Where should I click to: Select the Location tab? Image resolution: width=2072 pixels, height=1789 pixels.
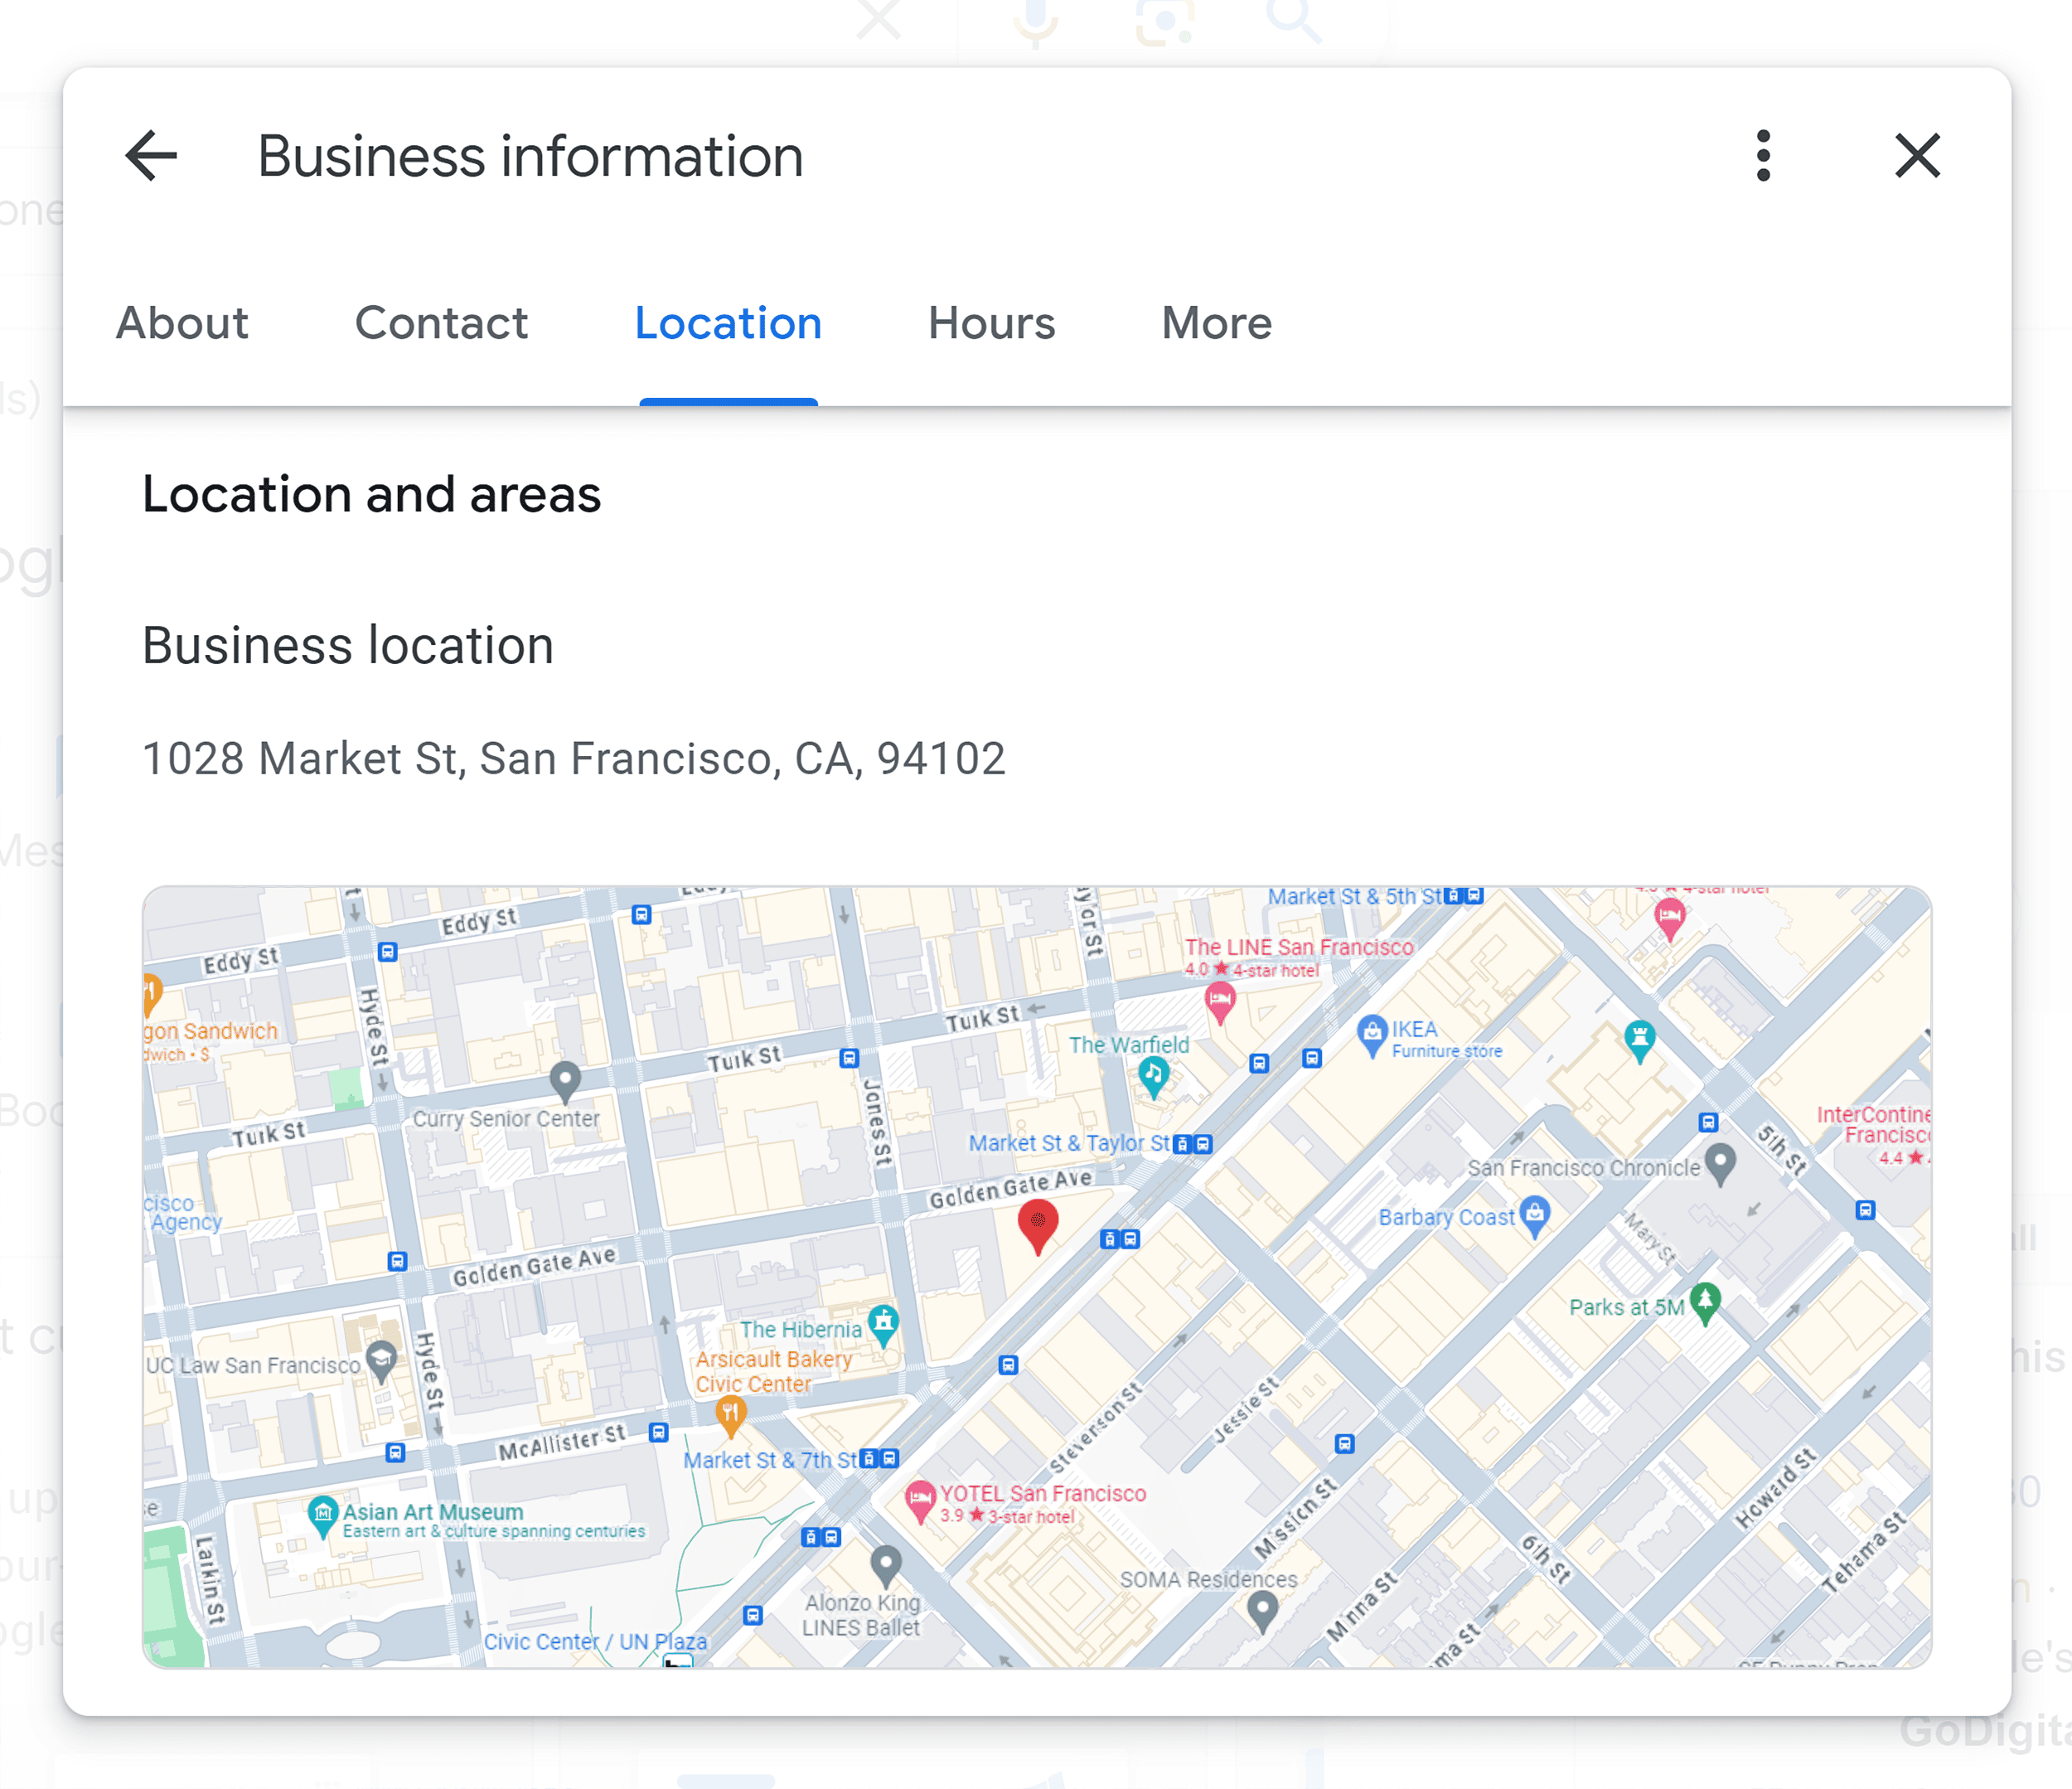coord(729,324)
